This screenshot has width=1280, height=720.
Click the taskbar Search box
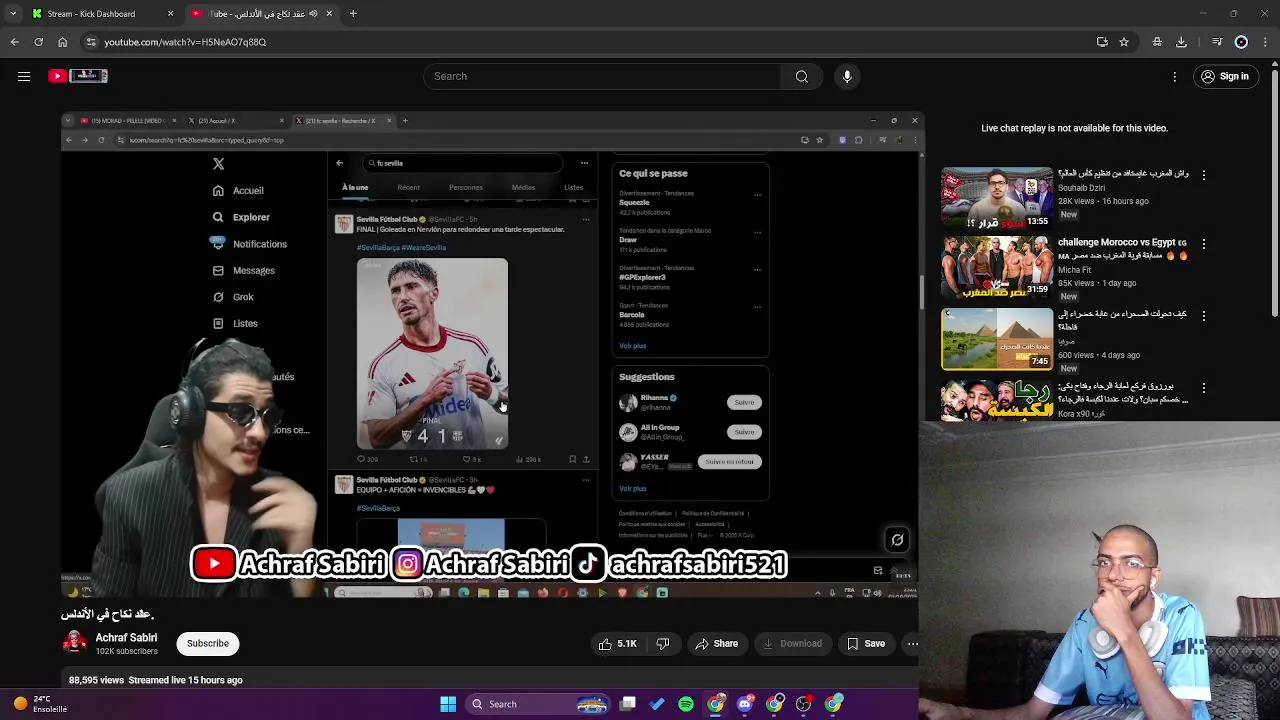[x=539, y=704]
